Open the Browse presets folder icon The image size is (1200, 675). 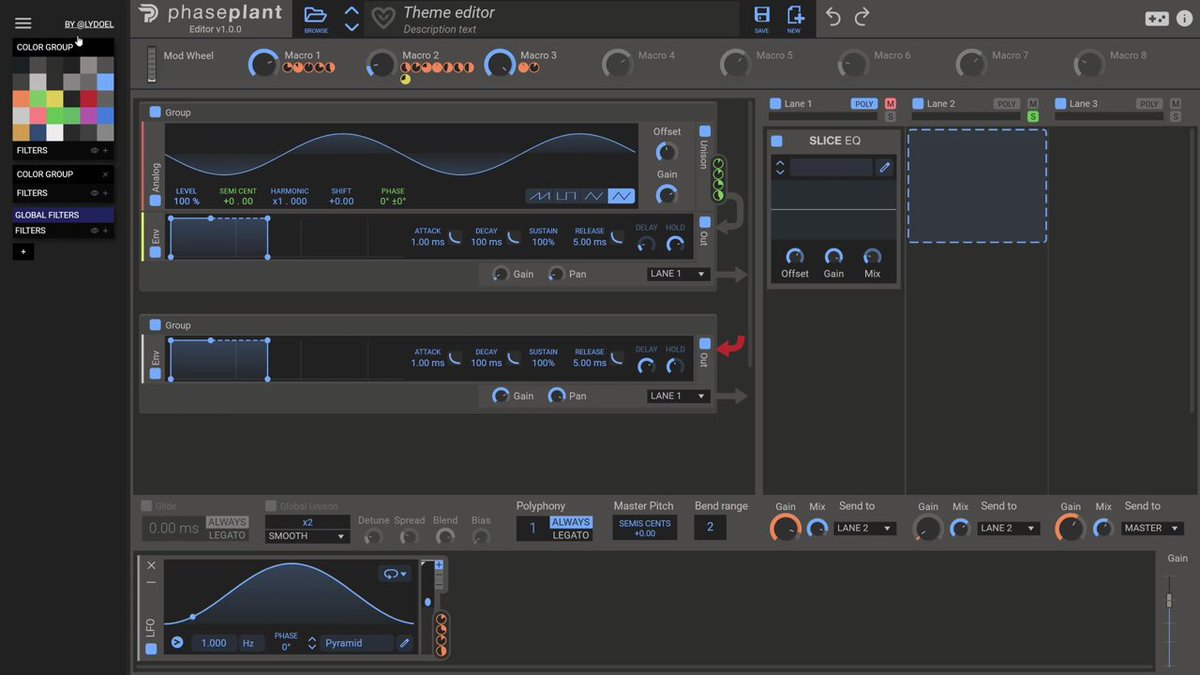315,15
